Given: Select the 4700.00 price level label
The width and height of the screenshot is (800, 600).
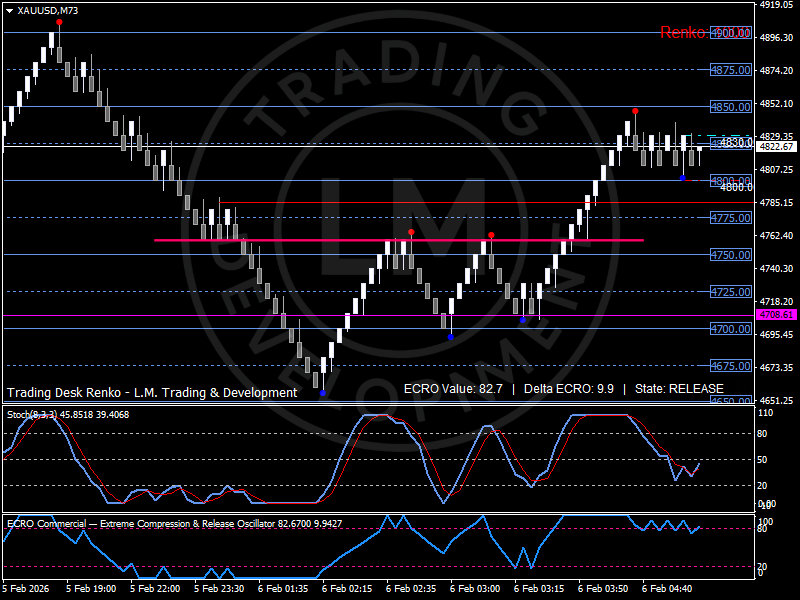Looking at the screenshot, I should pos(731,329).
